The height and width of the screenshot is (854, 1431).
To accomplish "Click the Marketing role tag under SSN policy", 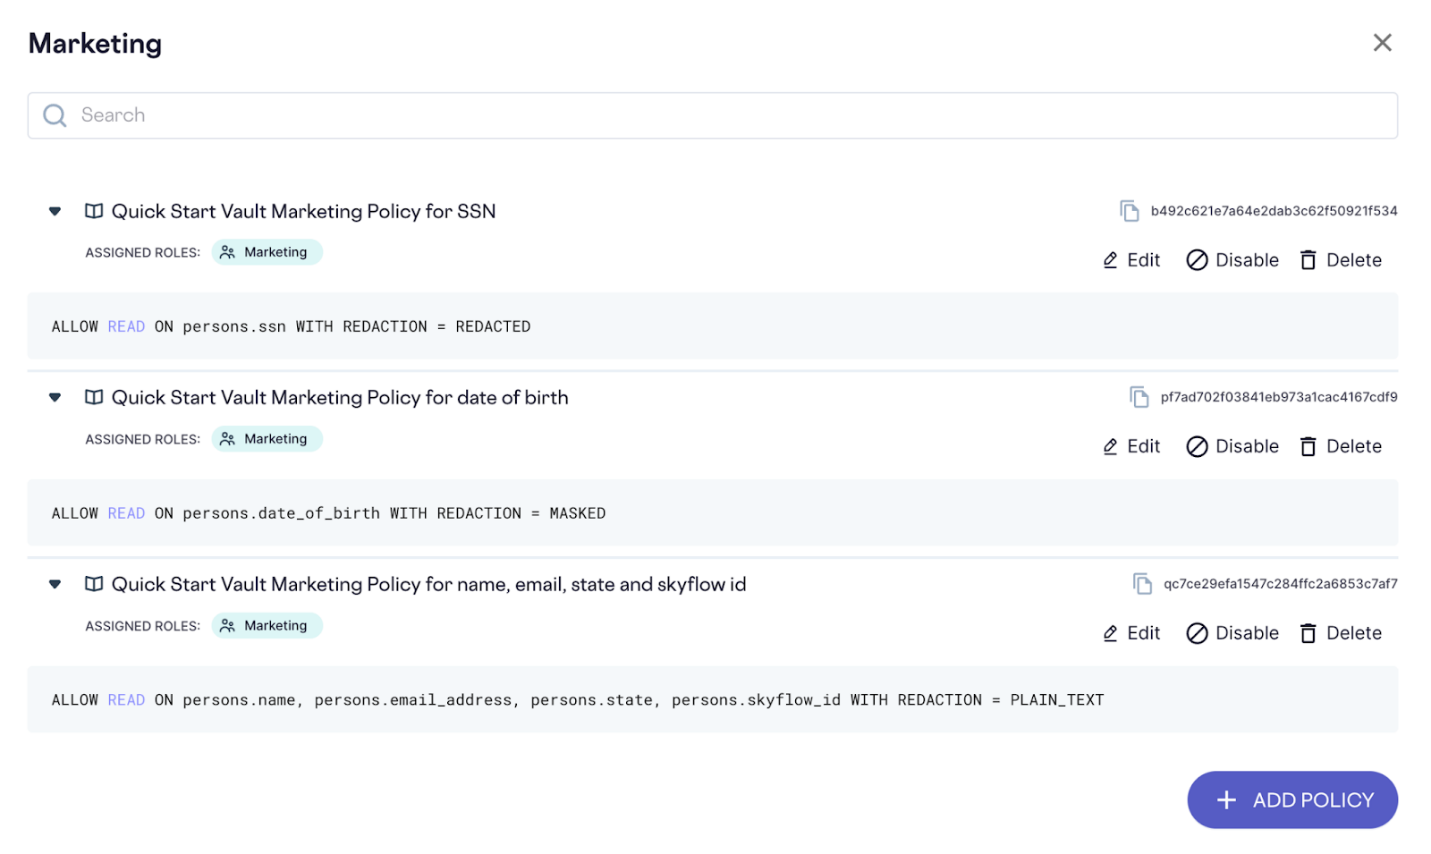I will pos(267,252).
